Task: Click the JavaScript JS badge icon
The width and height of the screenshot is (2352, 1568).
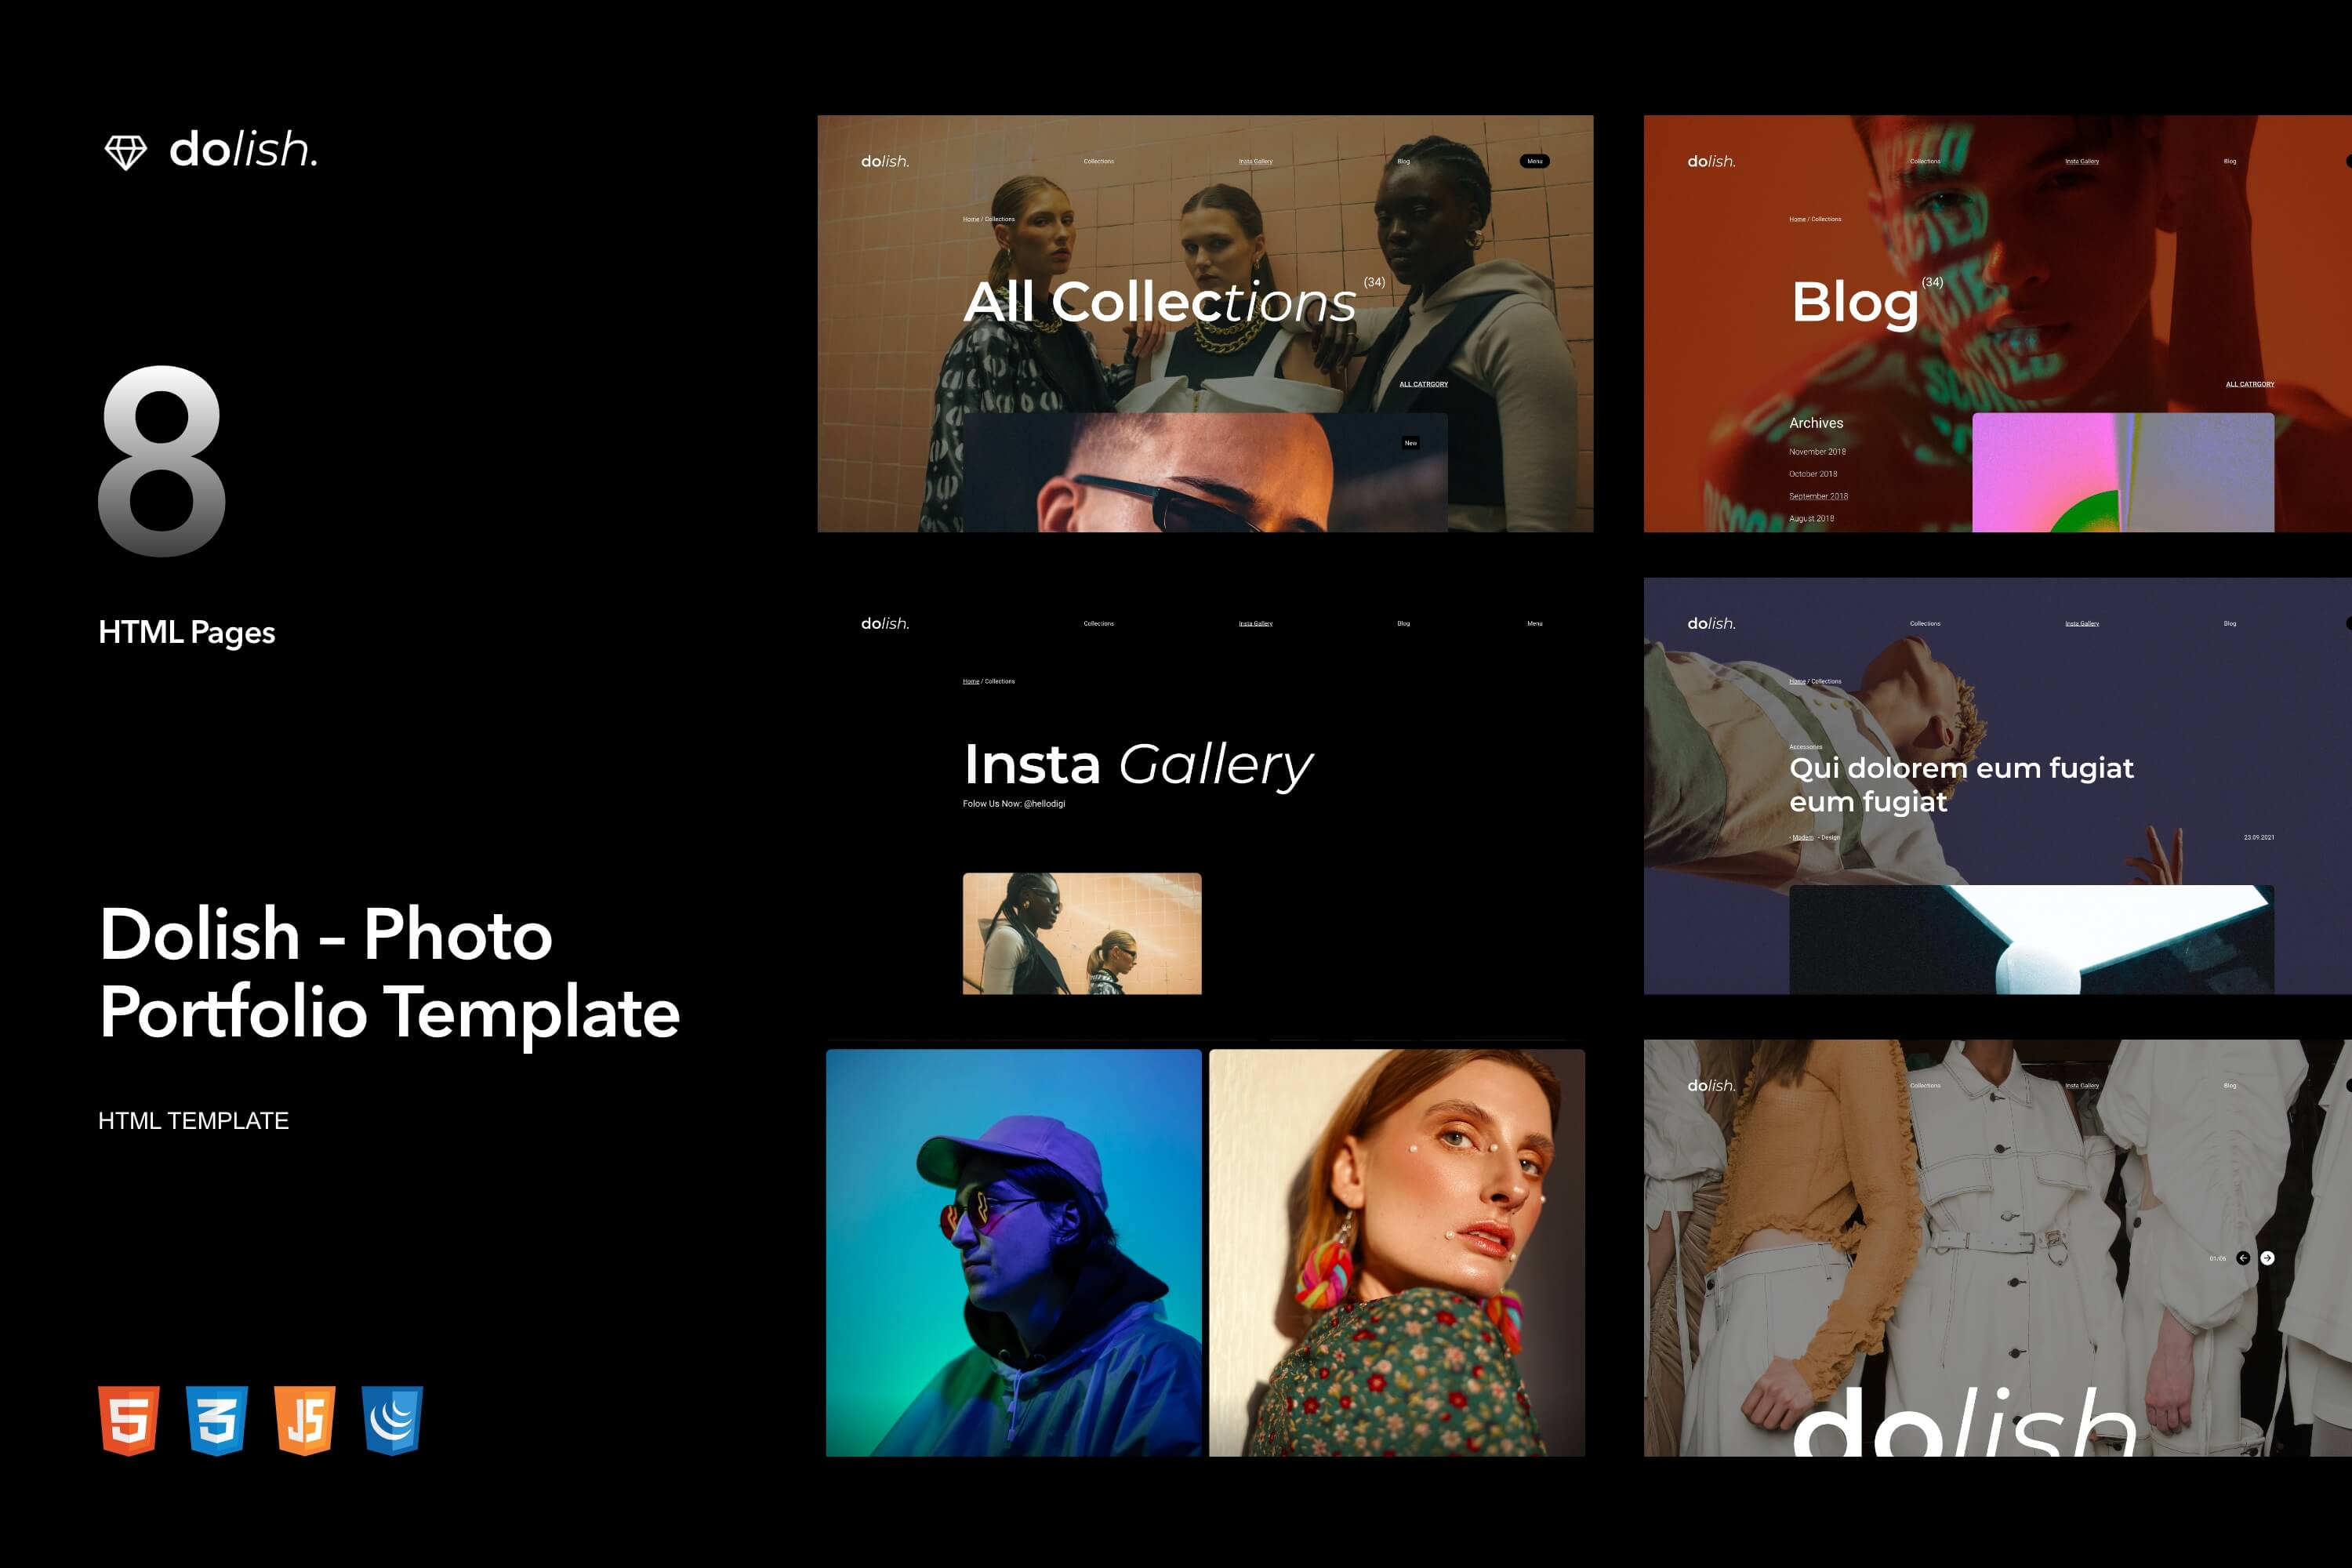Action: tap(305, 1420)
